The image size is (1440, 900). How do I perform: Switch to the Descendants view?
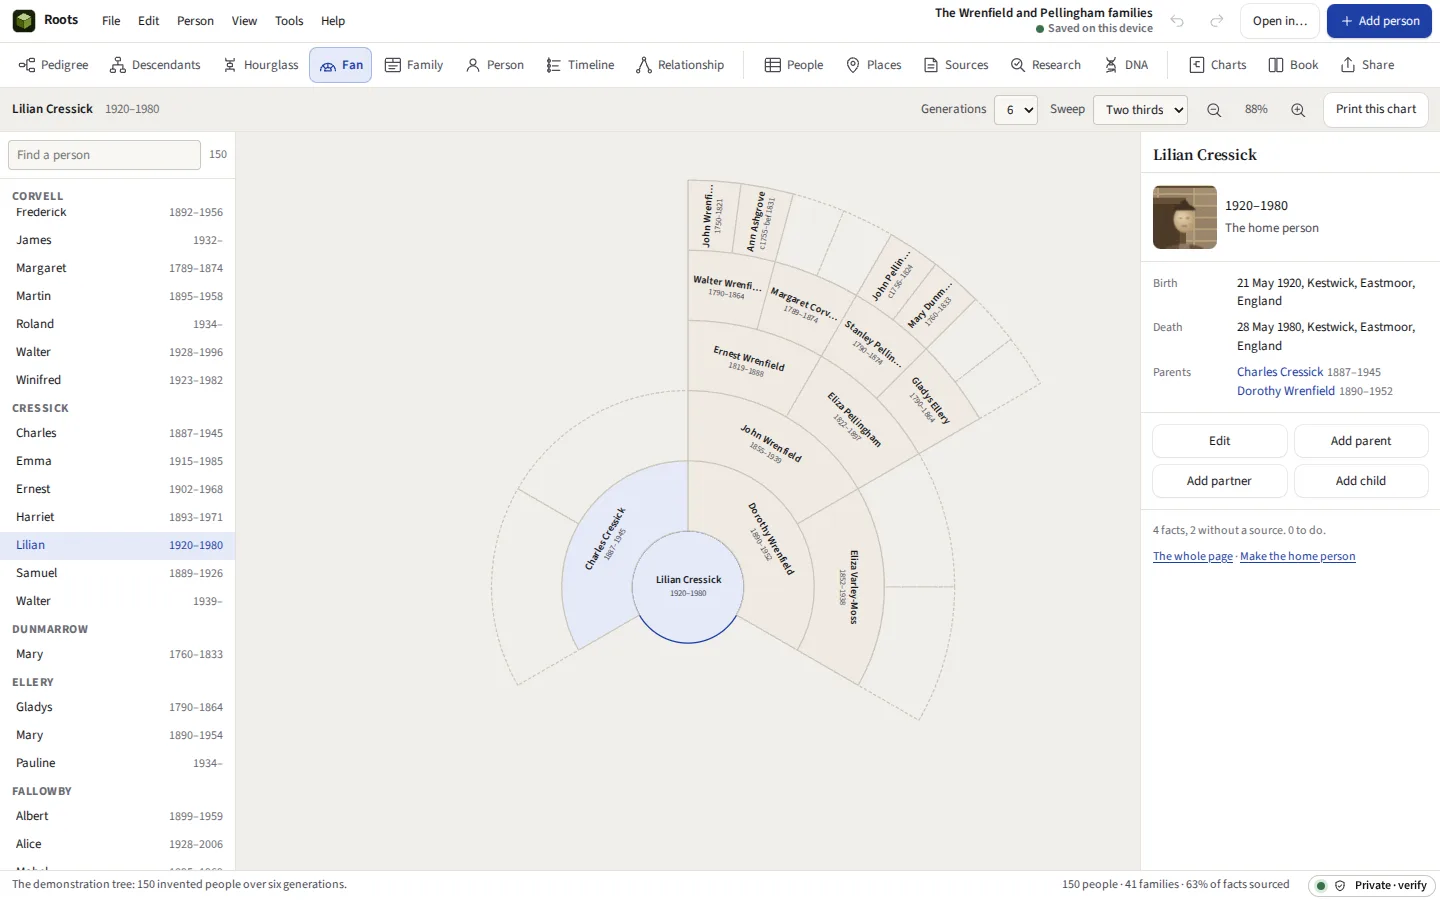coord(155,65)
